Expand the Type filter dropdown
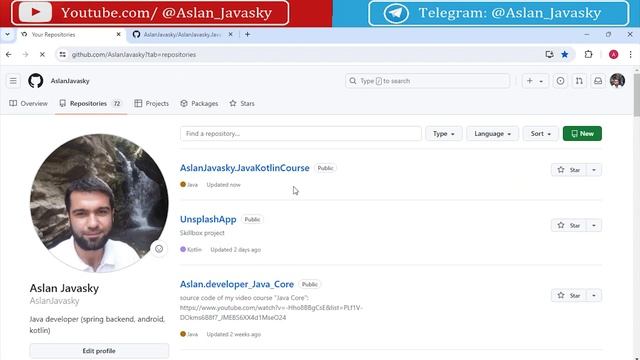The height and width of the screenshot is (360, 640). (444, 133)
